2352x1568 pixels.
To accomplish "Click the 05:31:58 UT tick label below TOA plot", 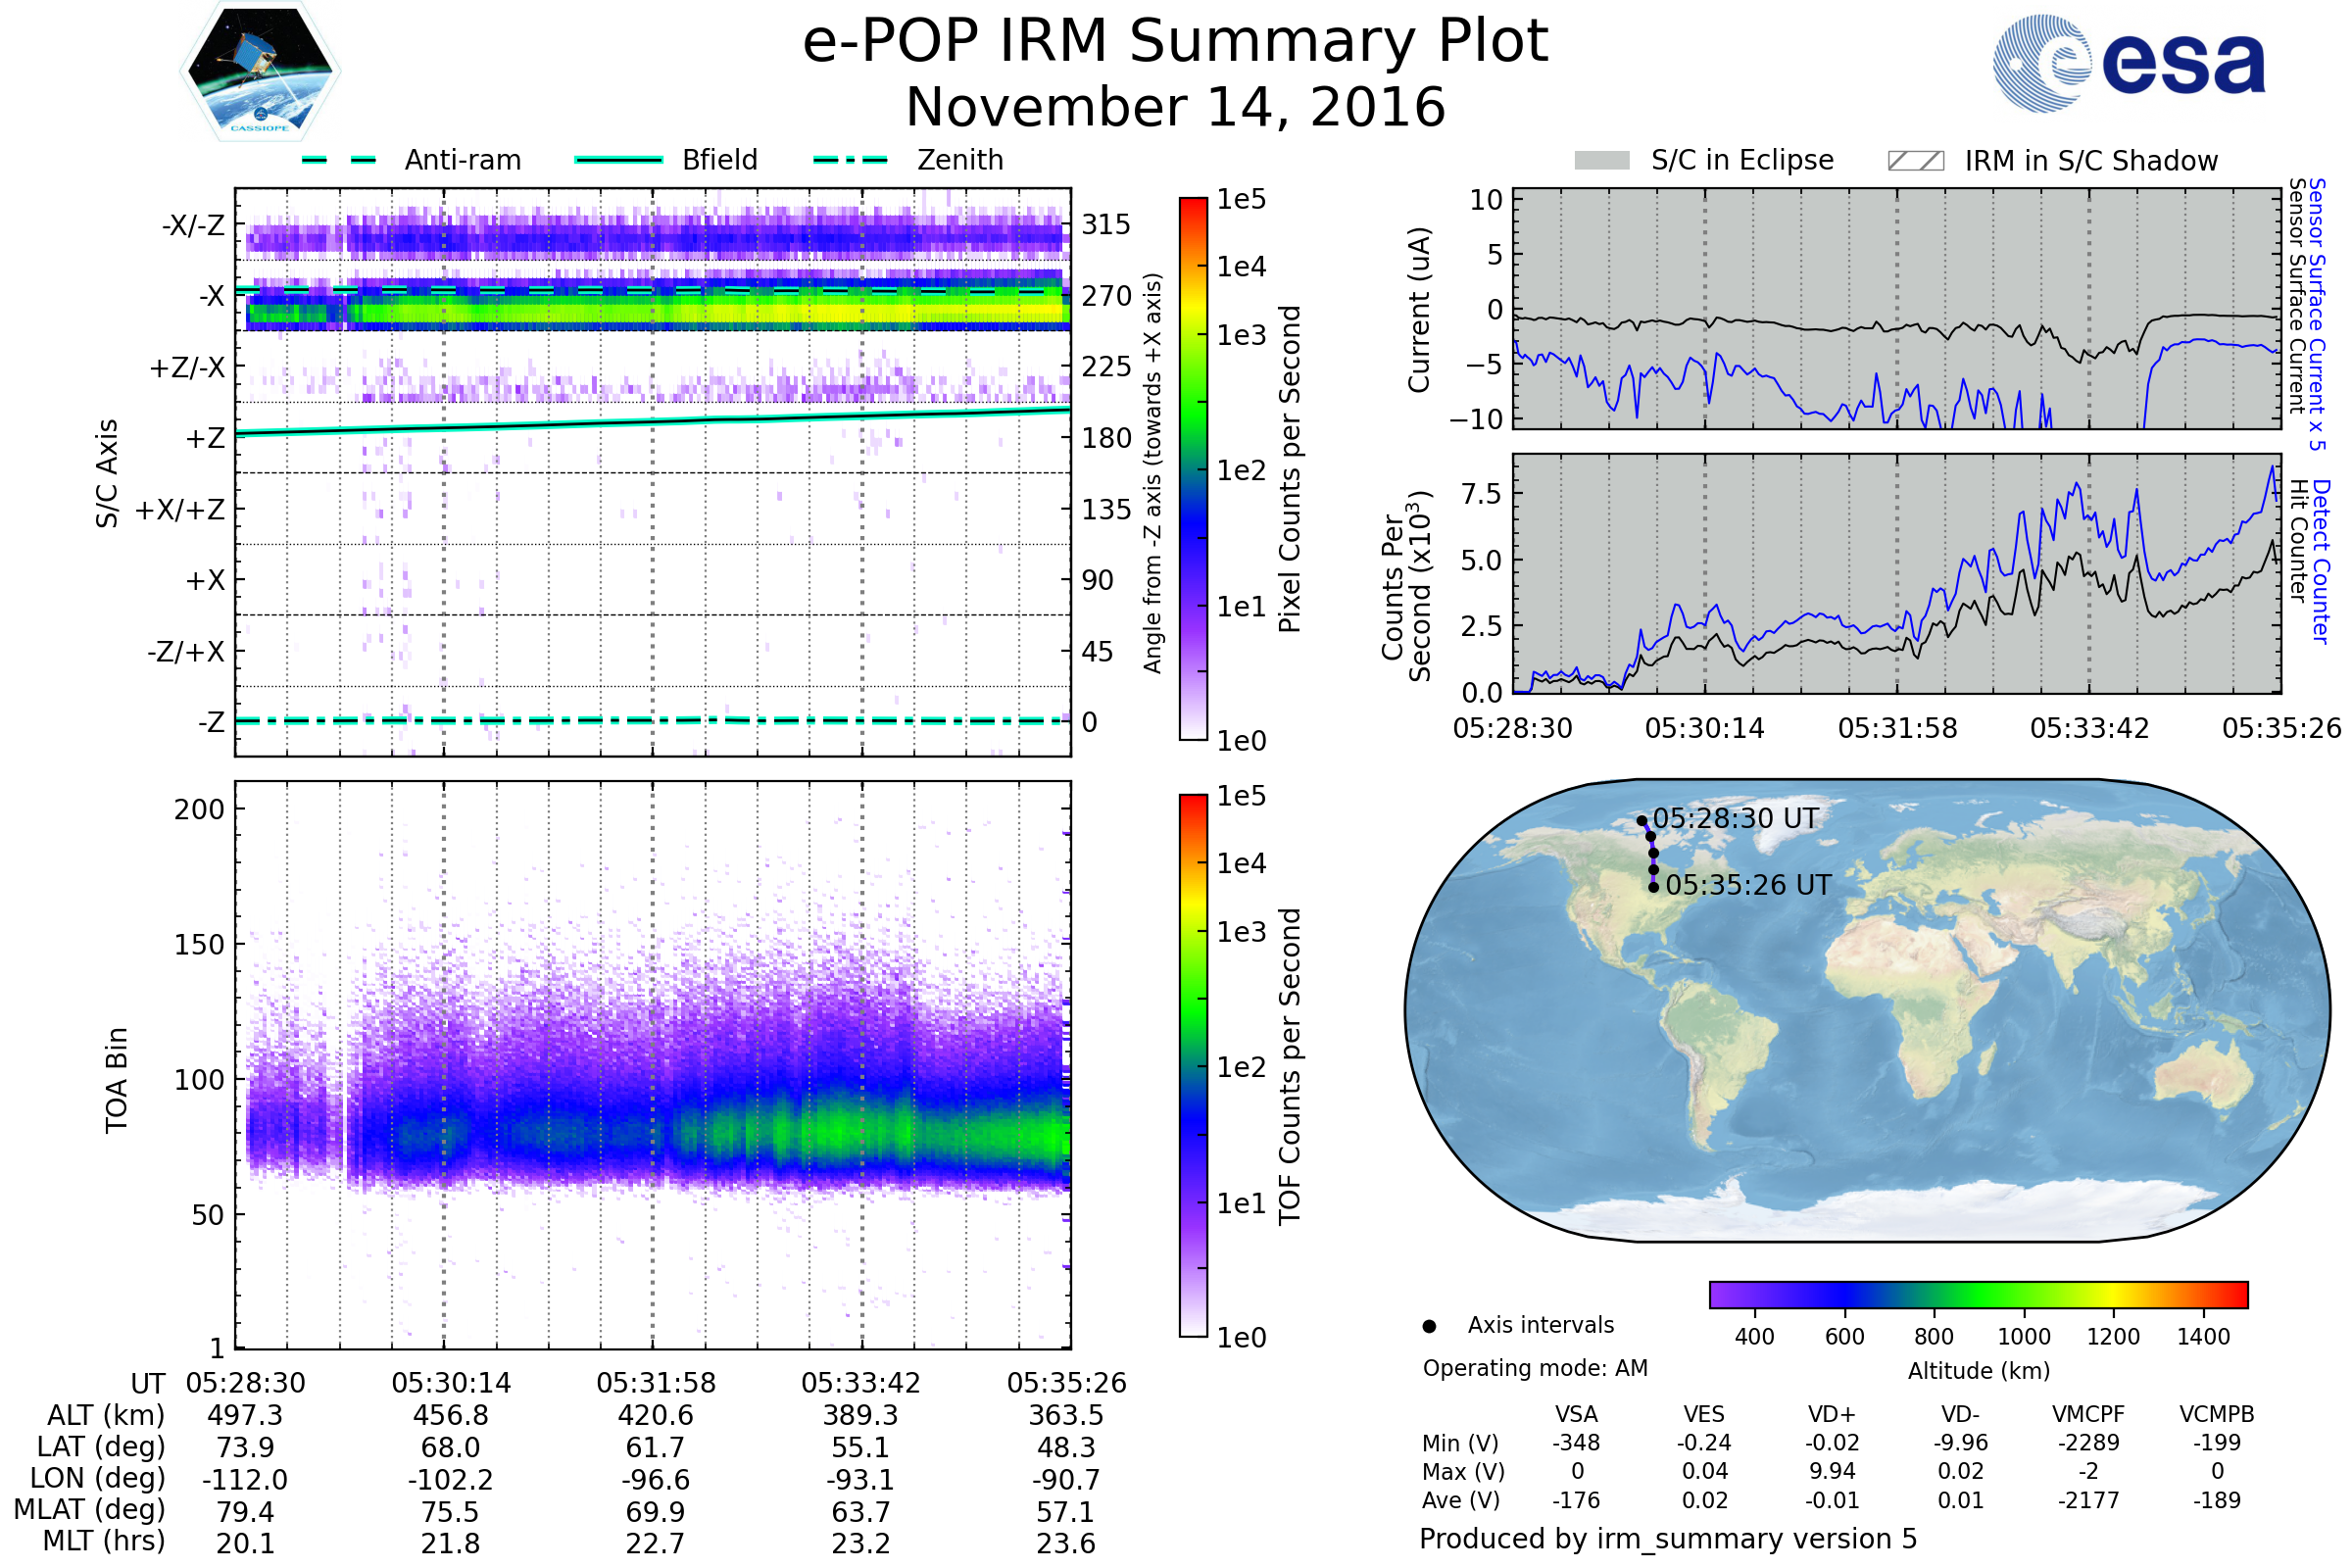I will [656, 1384].
